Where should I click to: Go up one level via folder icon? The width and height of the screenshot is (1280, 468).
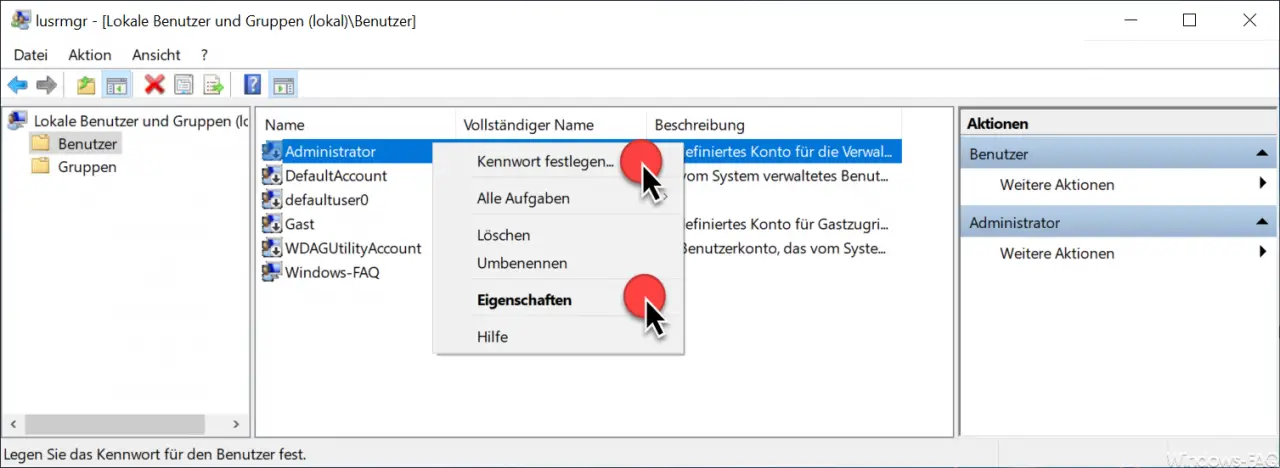[x=87, y=85]
